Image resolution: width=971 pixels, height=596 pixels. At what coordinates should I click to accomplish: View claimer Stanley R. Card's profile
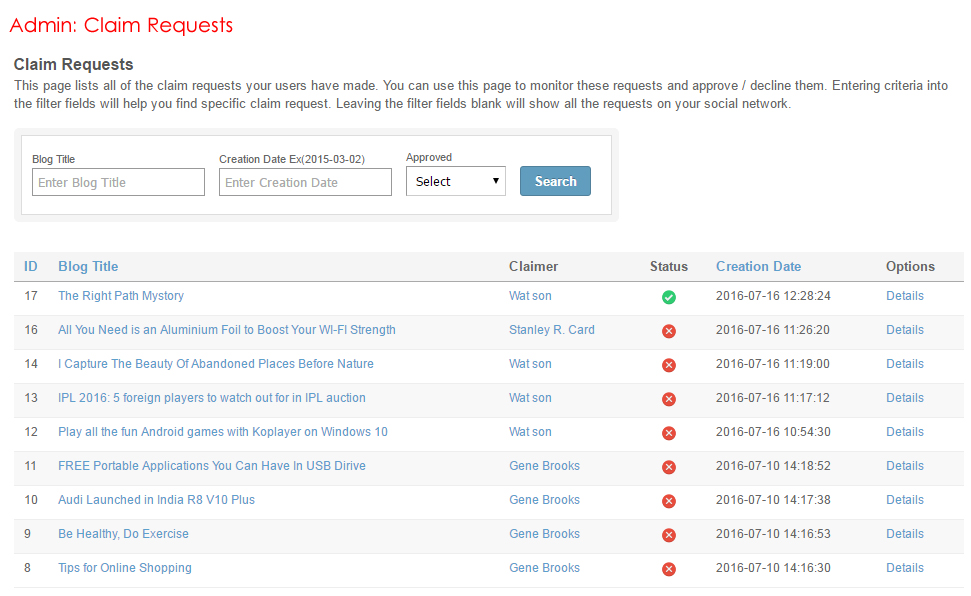pos(551,330)
